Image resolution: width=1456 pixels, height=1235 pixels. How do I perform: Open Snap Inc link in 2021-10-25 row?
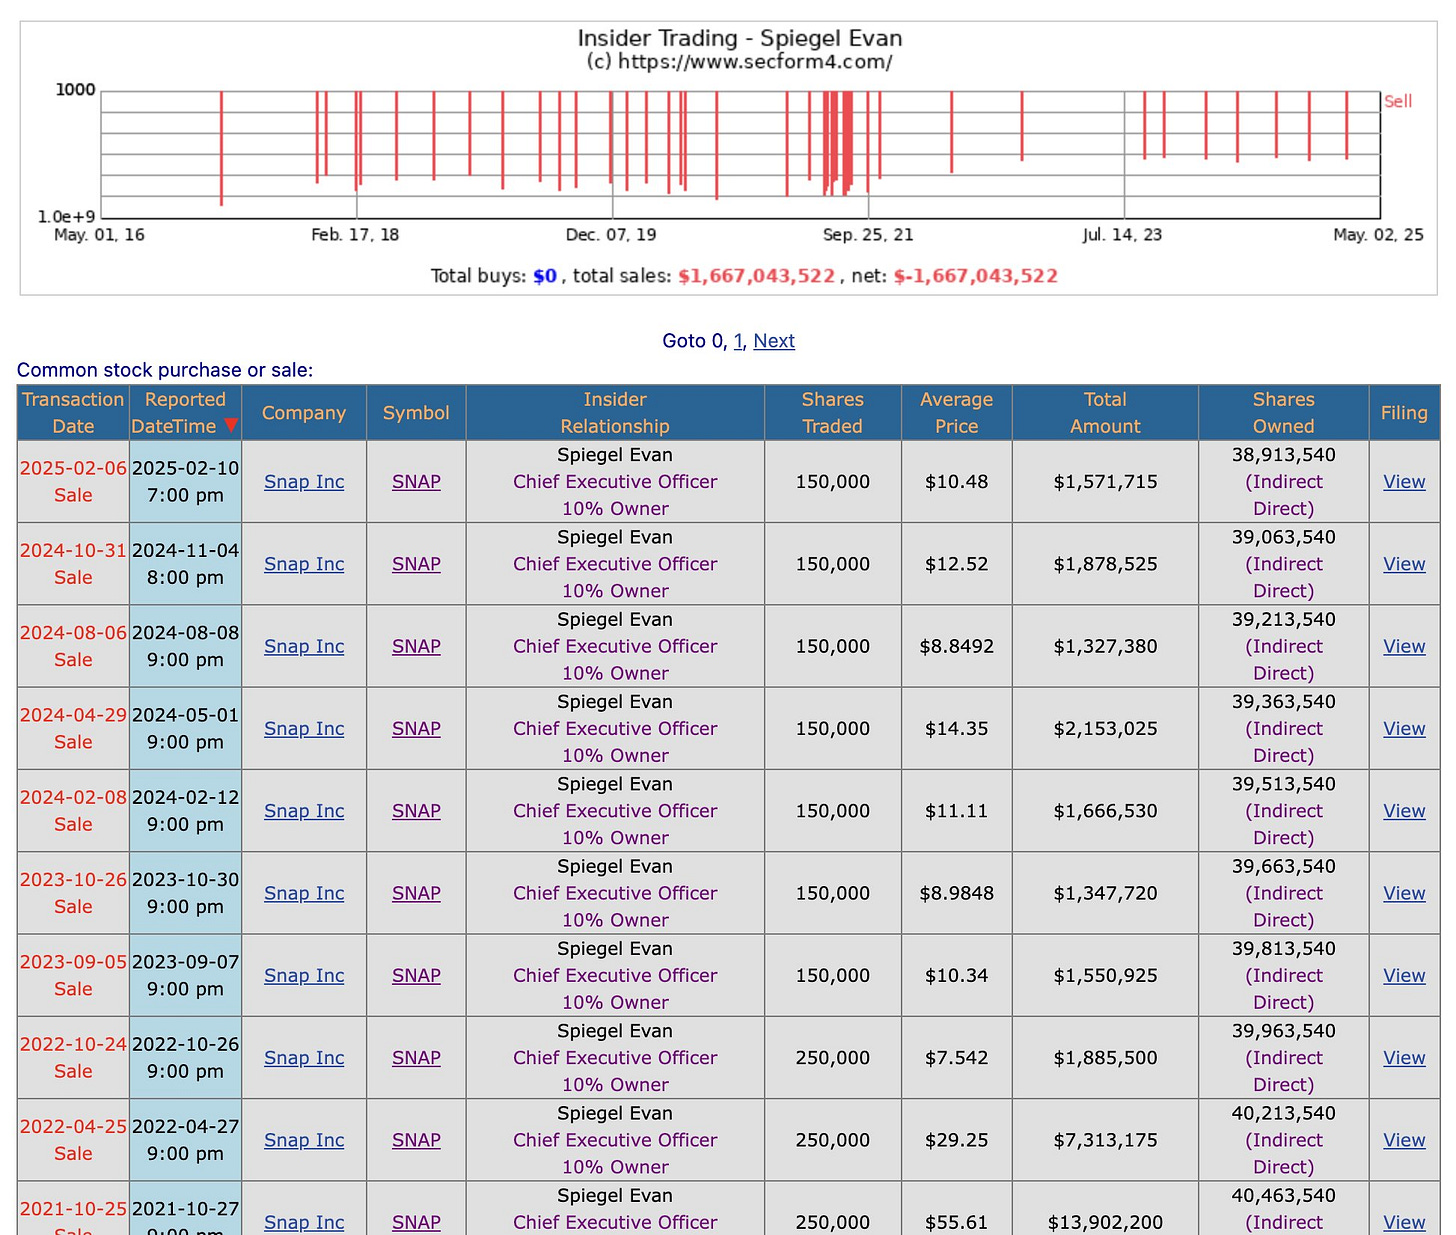[304, 1222]
